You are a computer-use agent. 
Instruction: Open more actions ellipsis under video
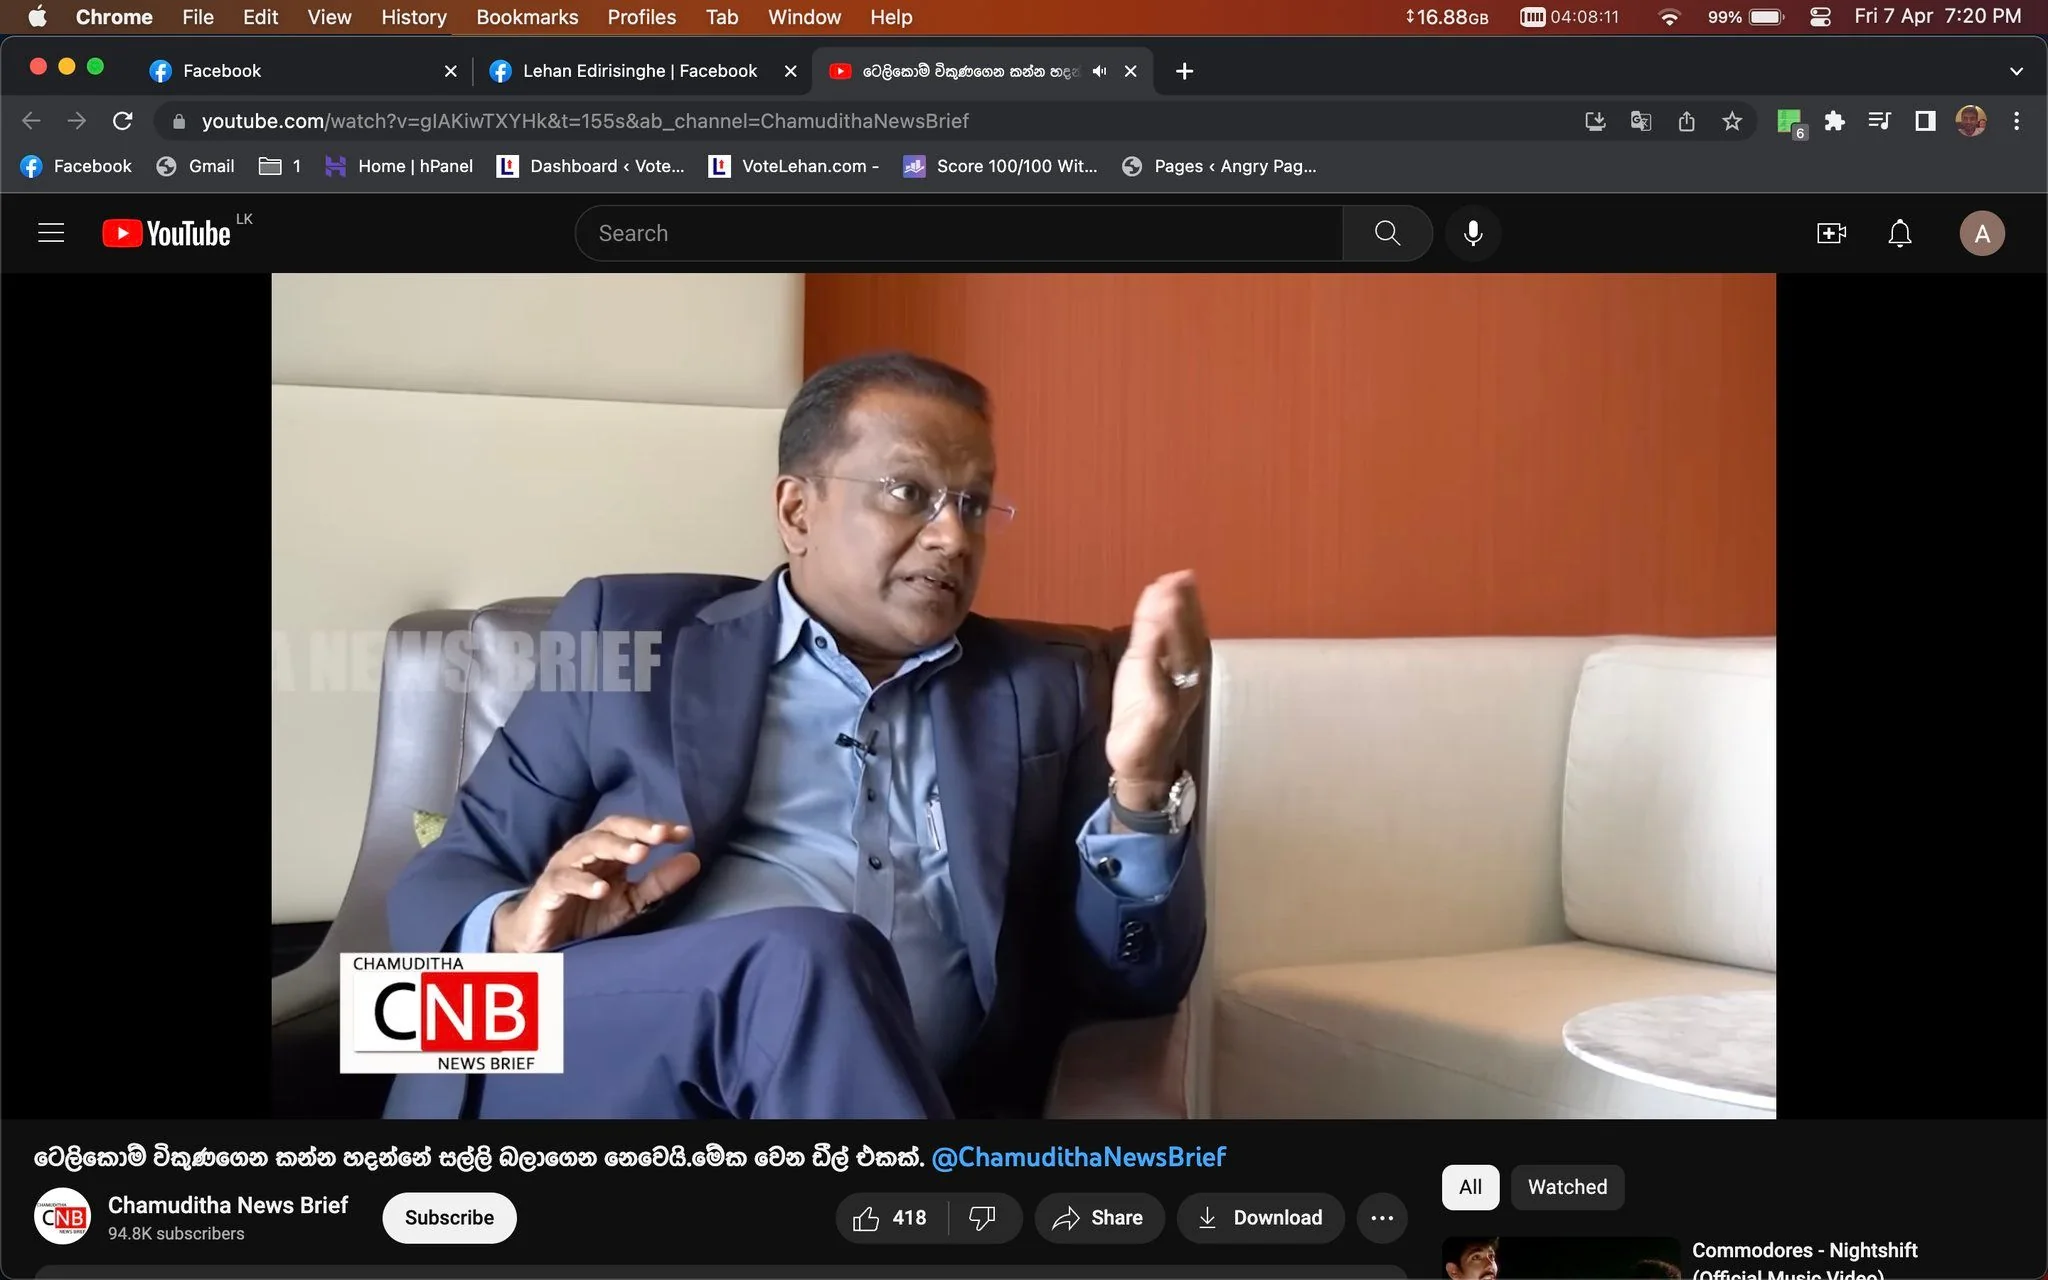pos(1382,1218)
